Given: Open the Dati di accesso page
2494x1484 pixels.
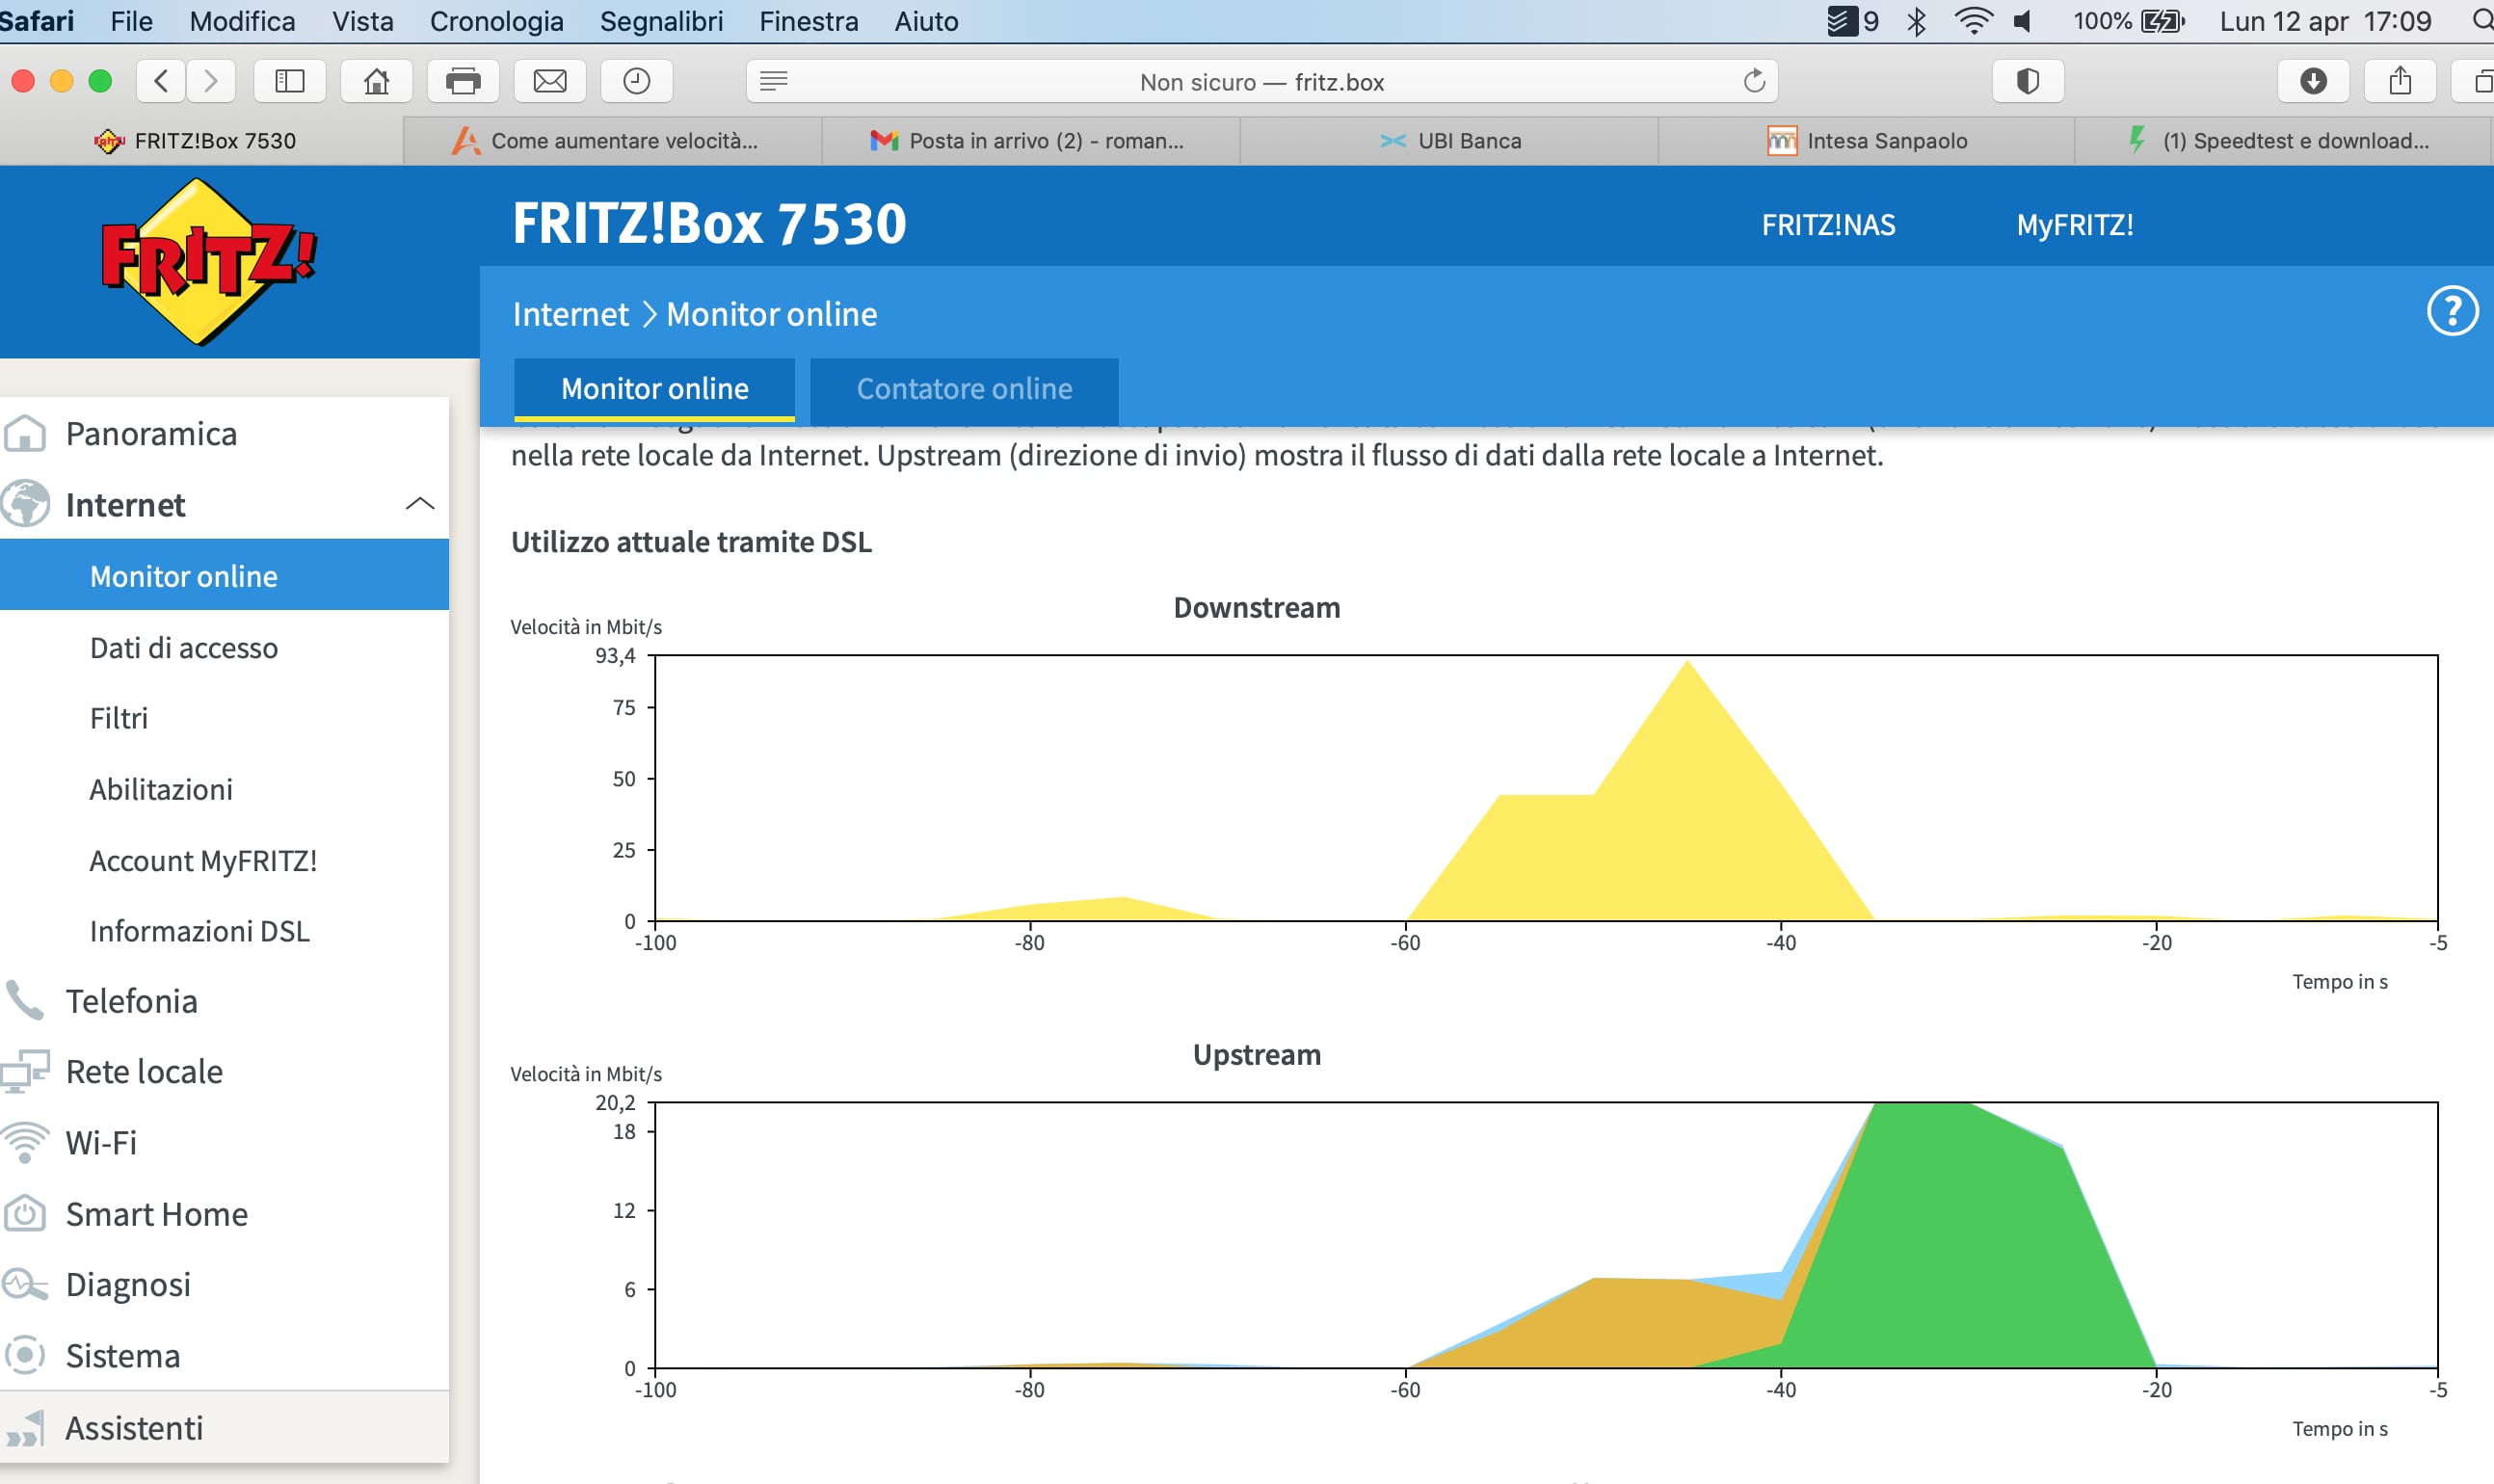Looking at the screenshot, I should (x=184, y=648).
